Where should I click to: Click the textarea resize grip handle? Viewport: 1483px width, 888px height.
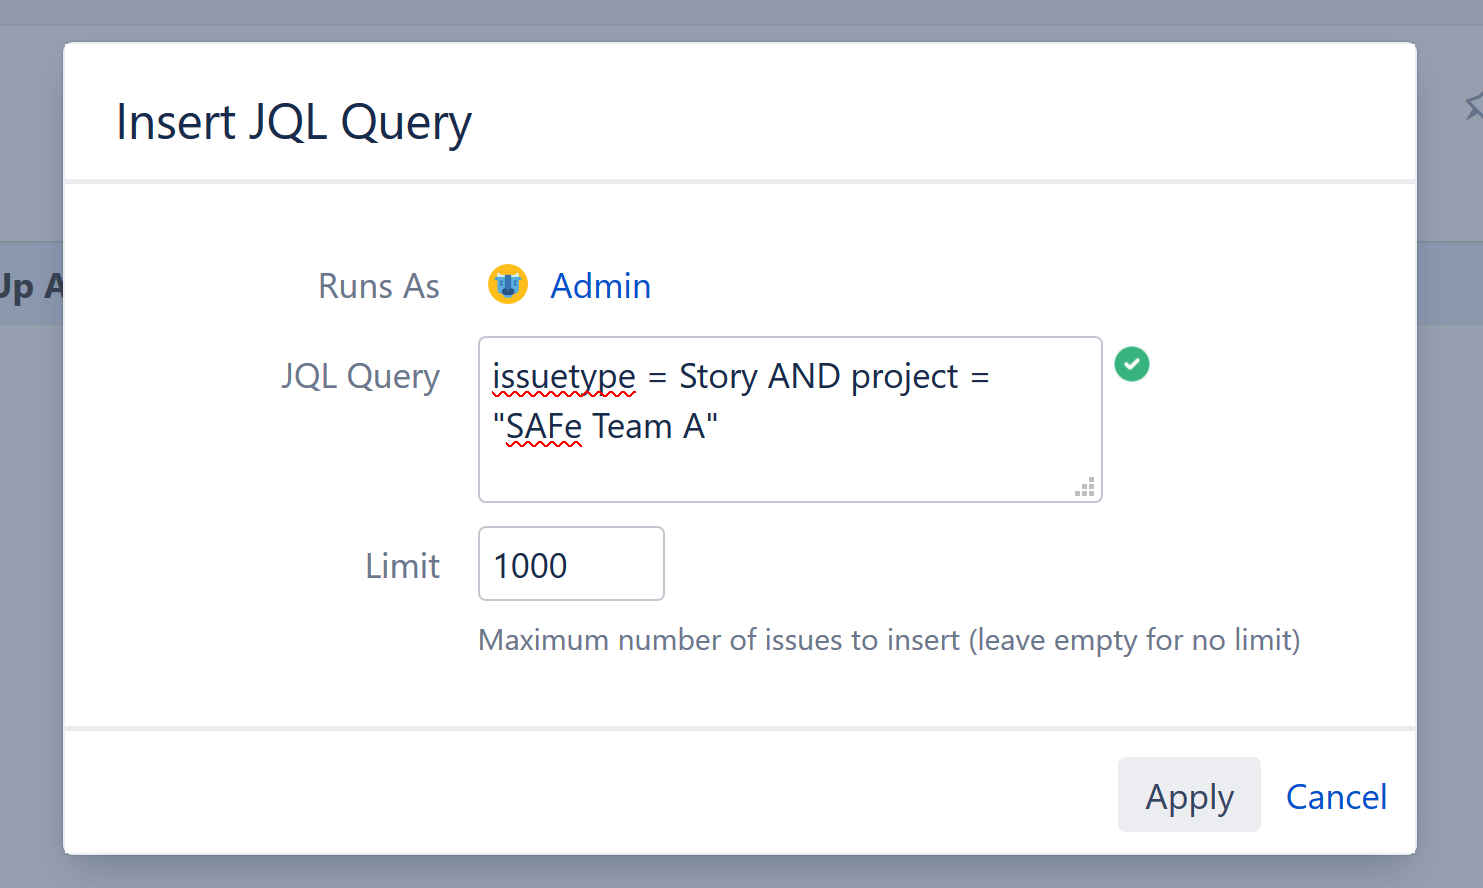(1085, 487)
